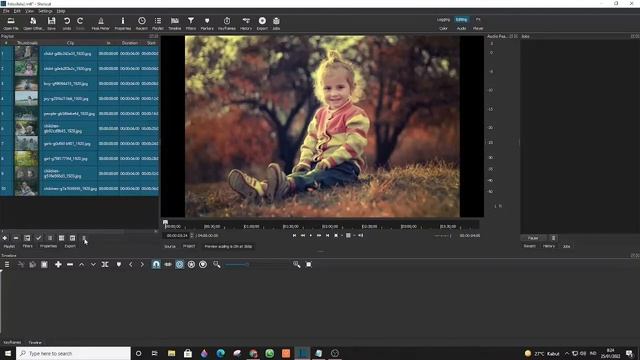Pause the jobs queue button
The width and height of the screenshot is (640, 360).
[533, 238]
